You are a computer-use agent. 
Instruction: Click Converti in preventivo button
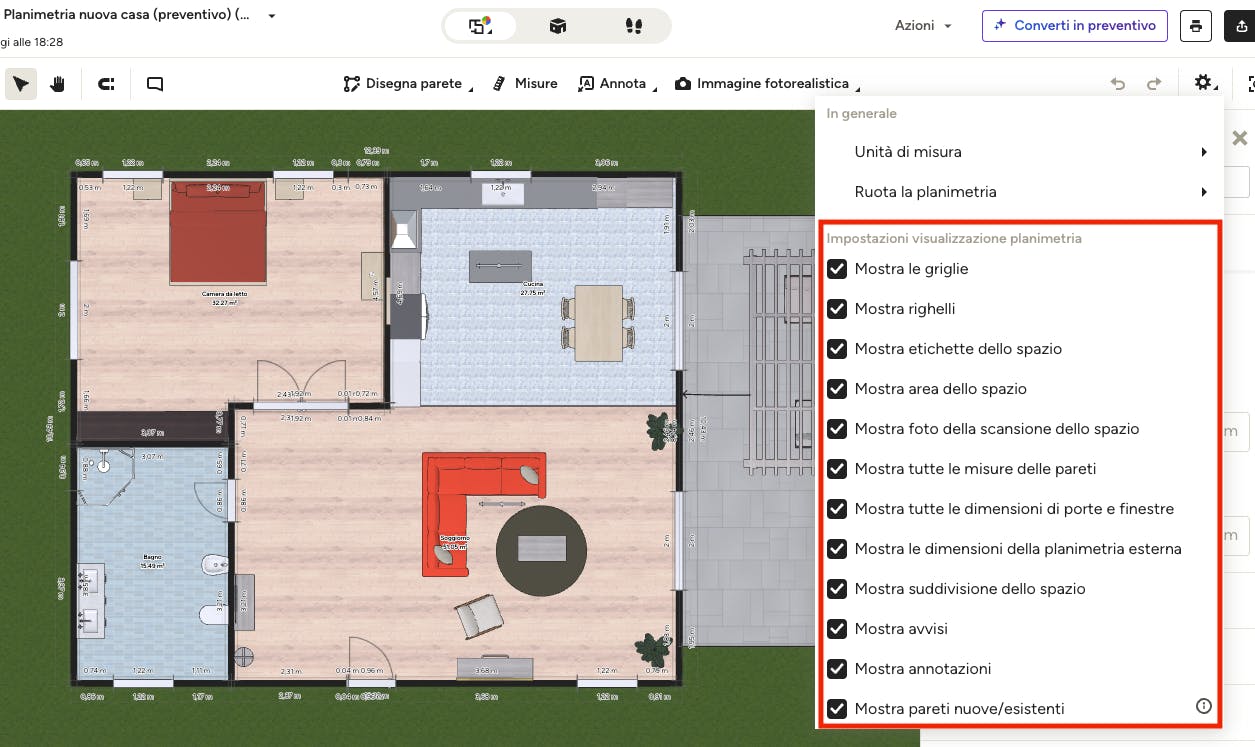pos(1075,26)
